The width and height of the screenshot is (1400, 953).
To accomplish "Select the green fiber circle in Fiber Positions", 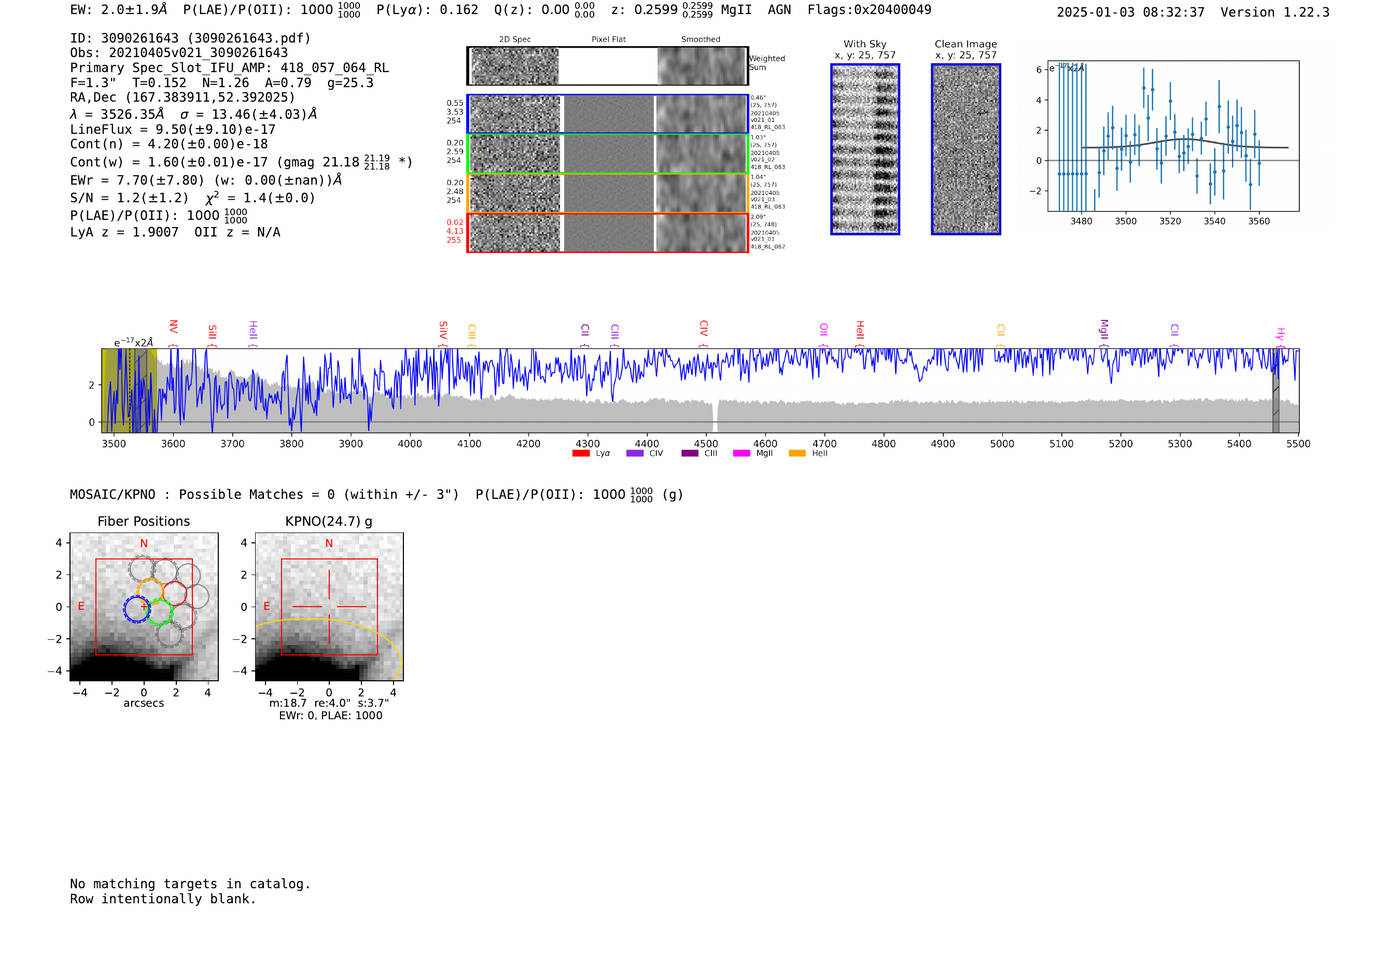I will pyautogui.click(x=160, y=613).
